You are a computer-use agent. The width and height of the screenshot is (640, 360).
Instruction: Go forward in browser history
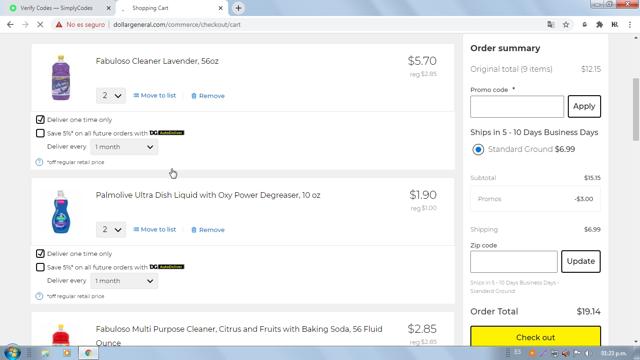(25, 24)
